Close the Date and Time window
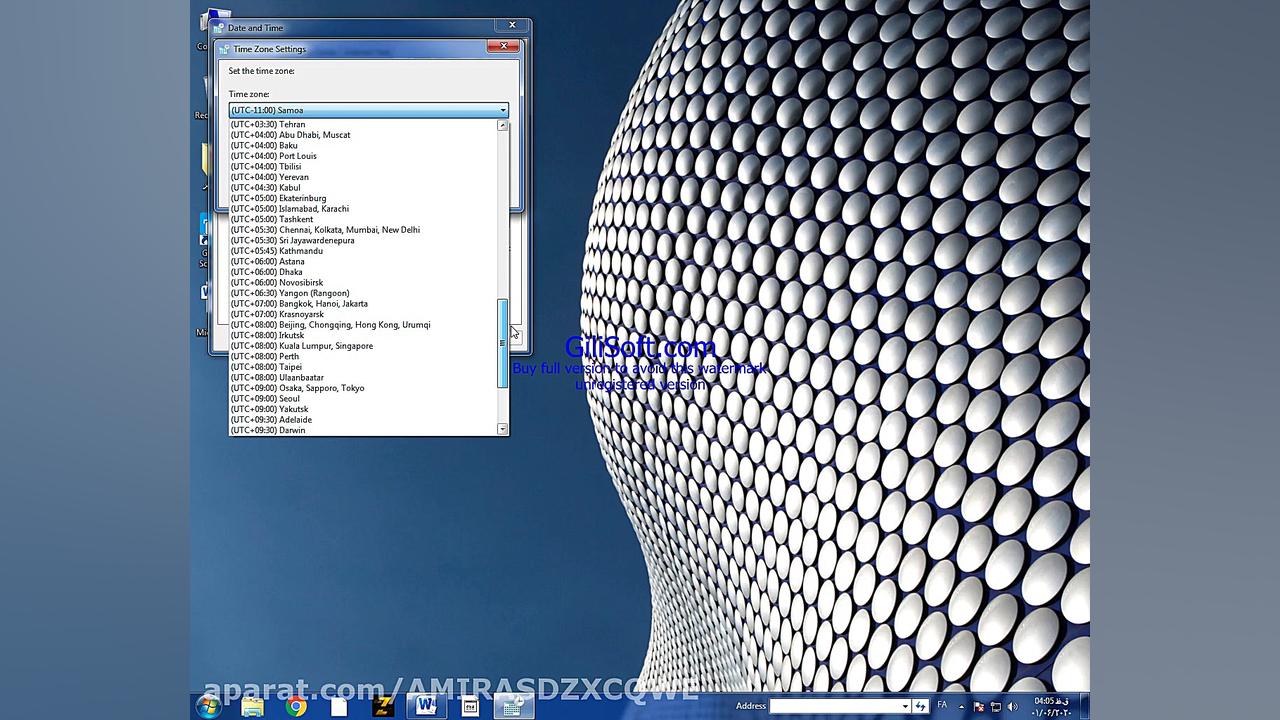 click(x=512, y=25)
